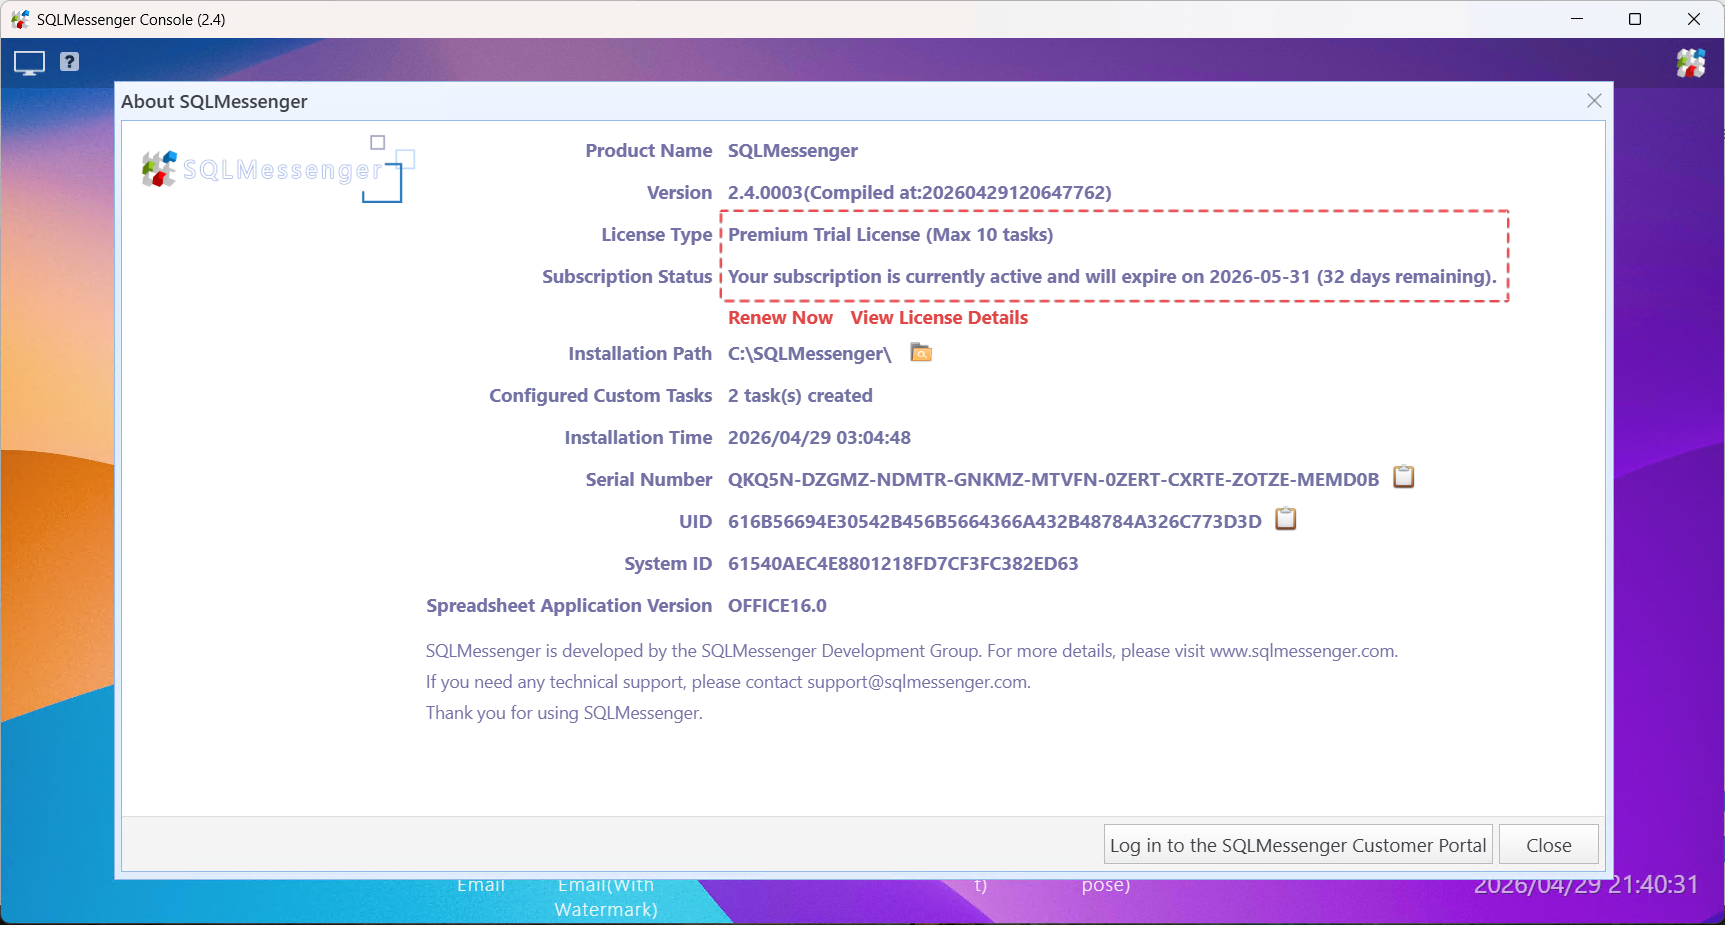Click the C:\SQLMessenger\ path text

coord(809,353)
